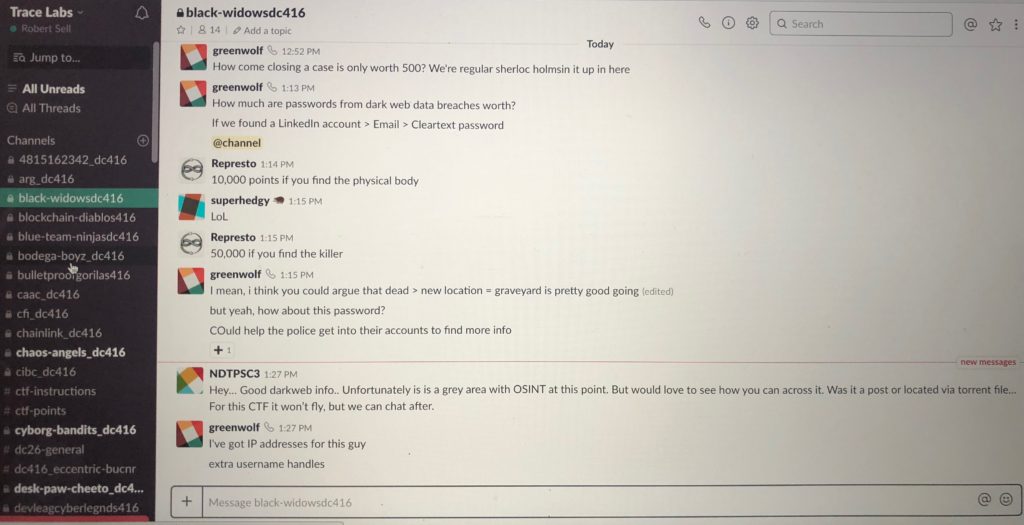Open All Threads view
The image size is (1024, 525).
pyautogui.click(x=51, y=108)
